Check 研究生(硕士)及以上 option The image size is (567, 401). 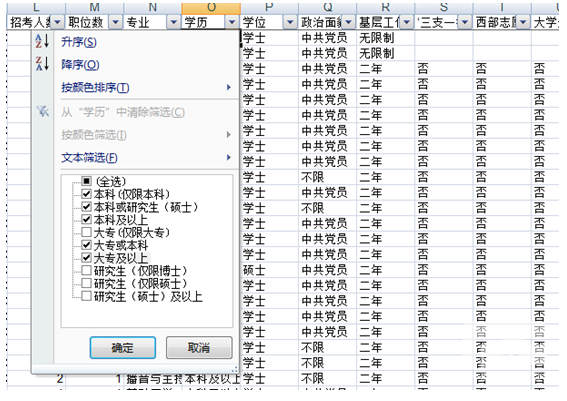coord(86,296)
